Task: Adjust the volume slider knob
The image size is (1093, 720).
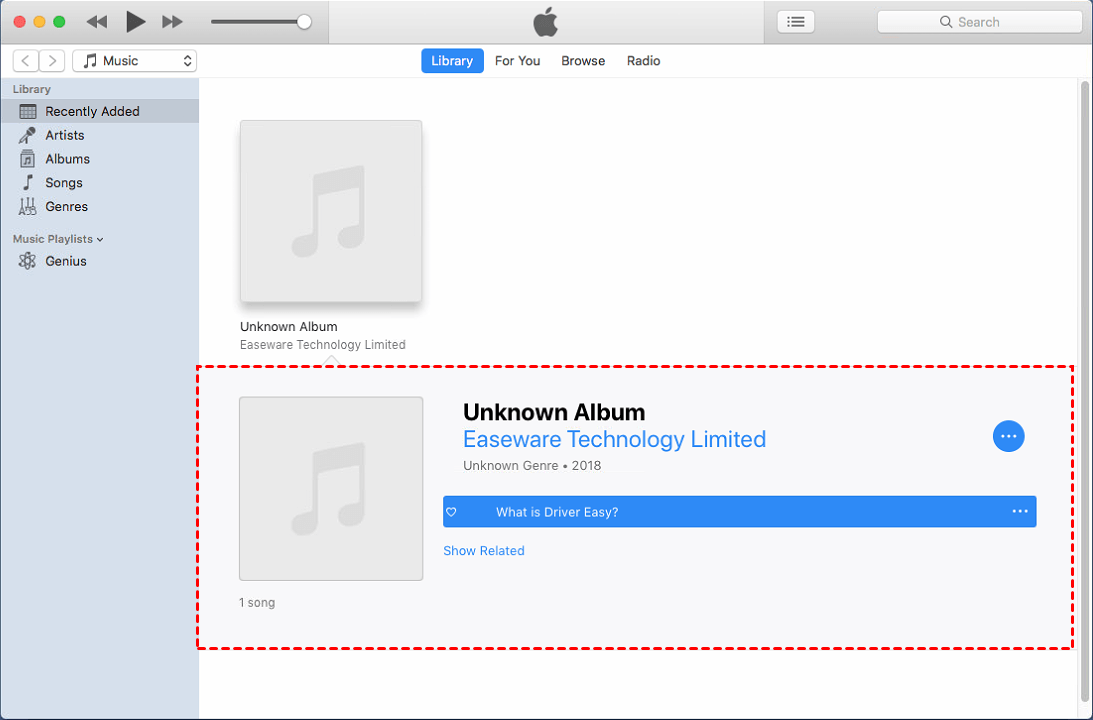Action: pos(304,22)
